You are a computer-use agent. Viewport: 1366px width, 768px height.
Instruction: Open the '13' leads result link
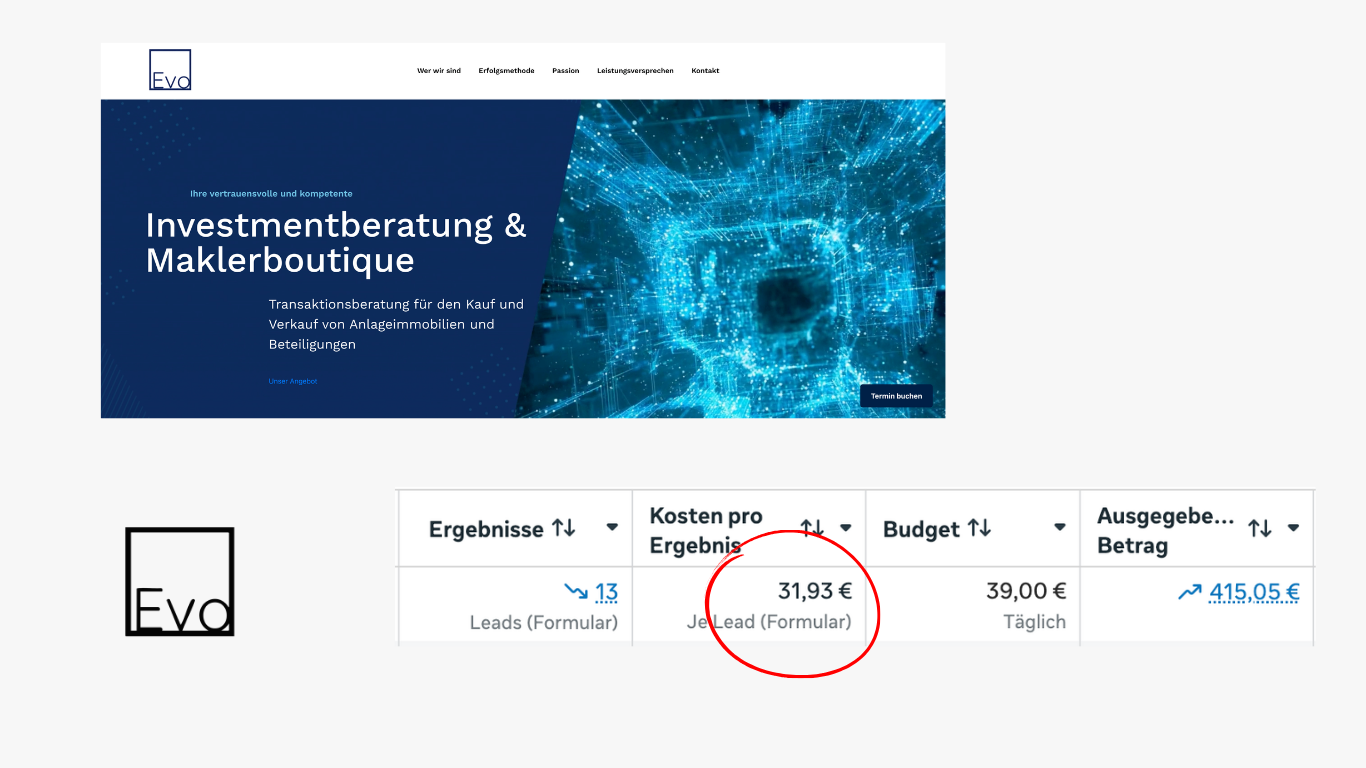(607, 592)
